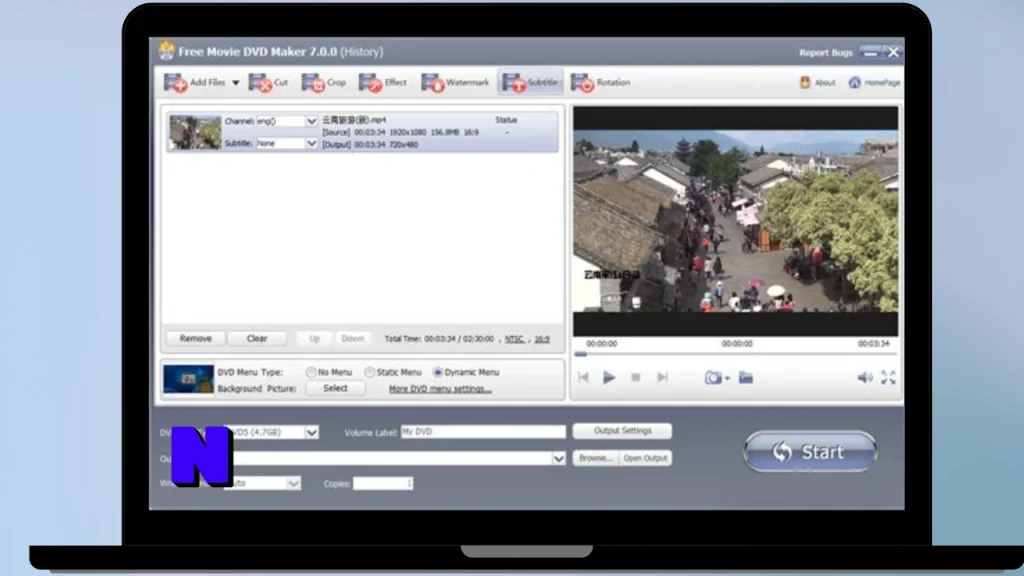Screen dimensions: 1024x576
Task: Click the Open Output button
Action: pos(645,458)
